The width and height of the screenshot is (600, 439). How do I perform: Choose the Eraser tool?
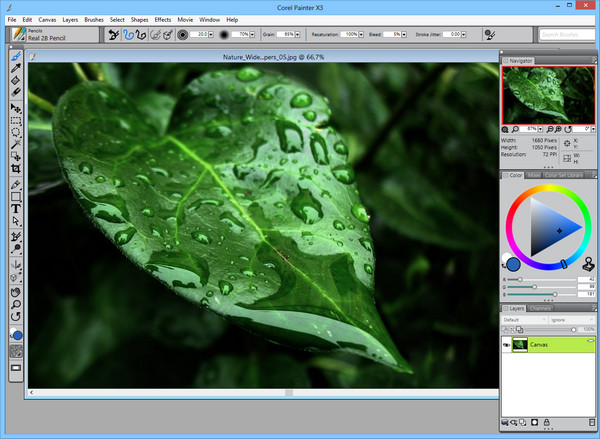[x=16, y=92]
